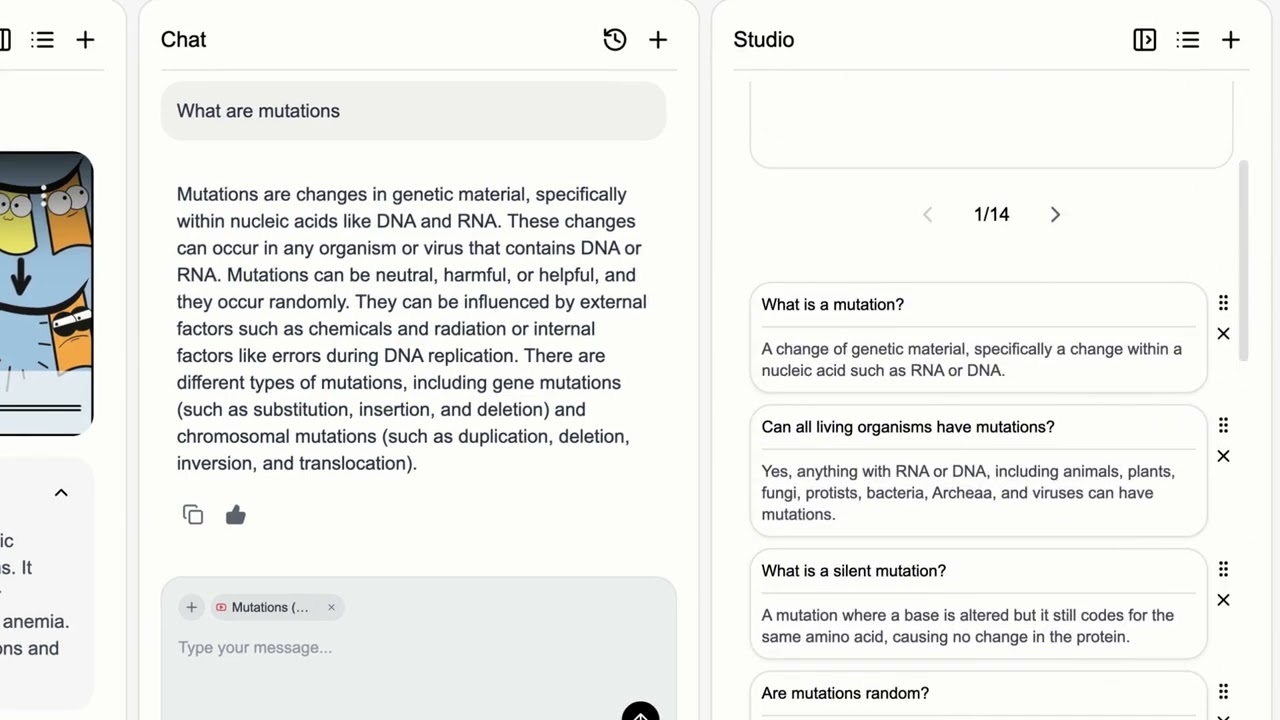Remove Mutations source chip from message
Screen dimensions: 1280x720
[331, 607]
